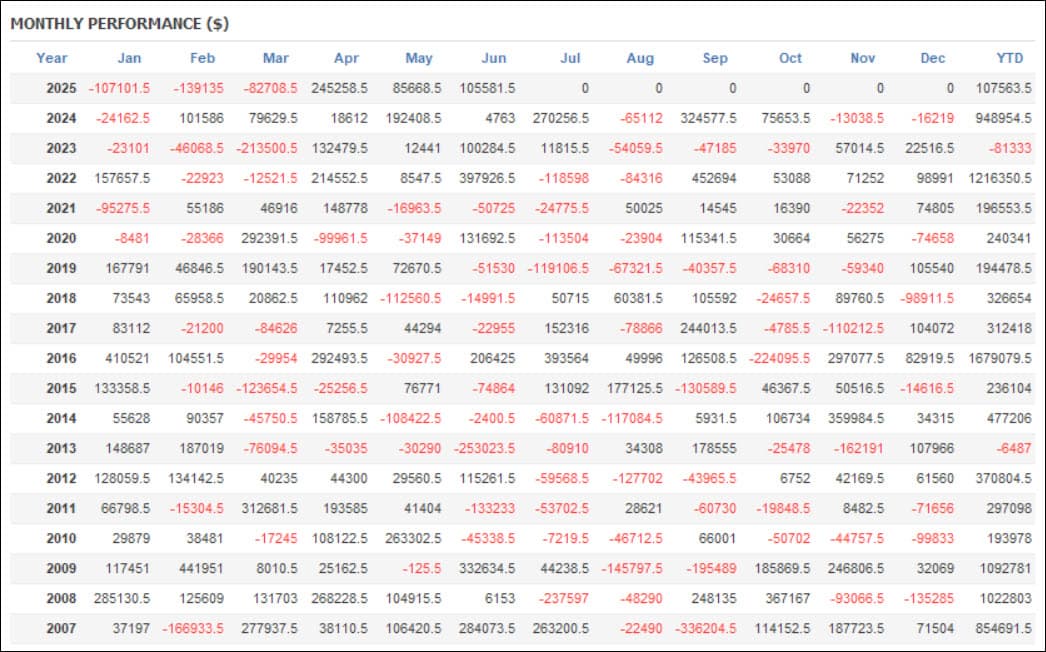Screen dimensions: 1046x652
Task: Select the Nov column header
Action: pos(863,58)
